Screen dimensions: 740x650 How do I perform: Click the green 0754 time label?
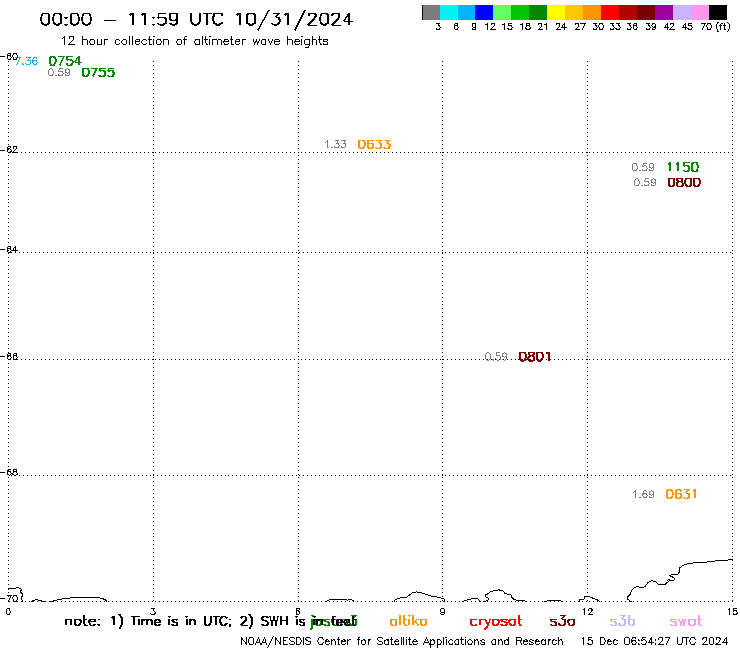pyautogui.click(x=65, y=61)
